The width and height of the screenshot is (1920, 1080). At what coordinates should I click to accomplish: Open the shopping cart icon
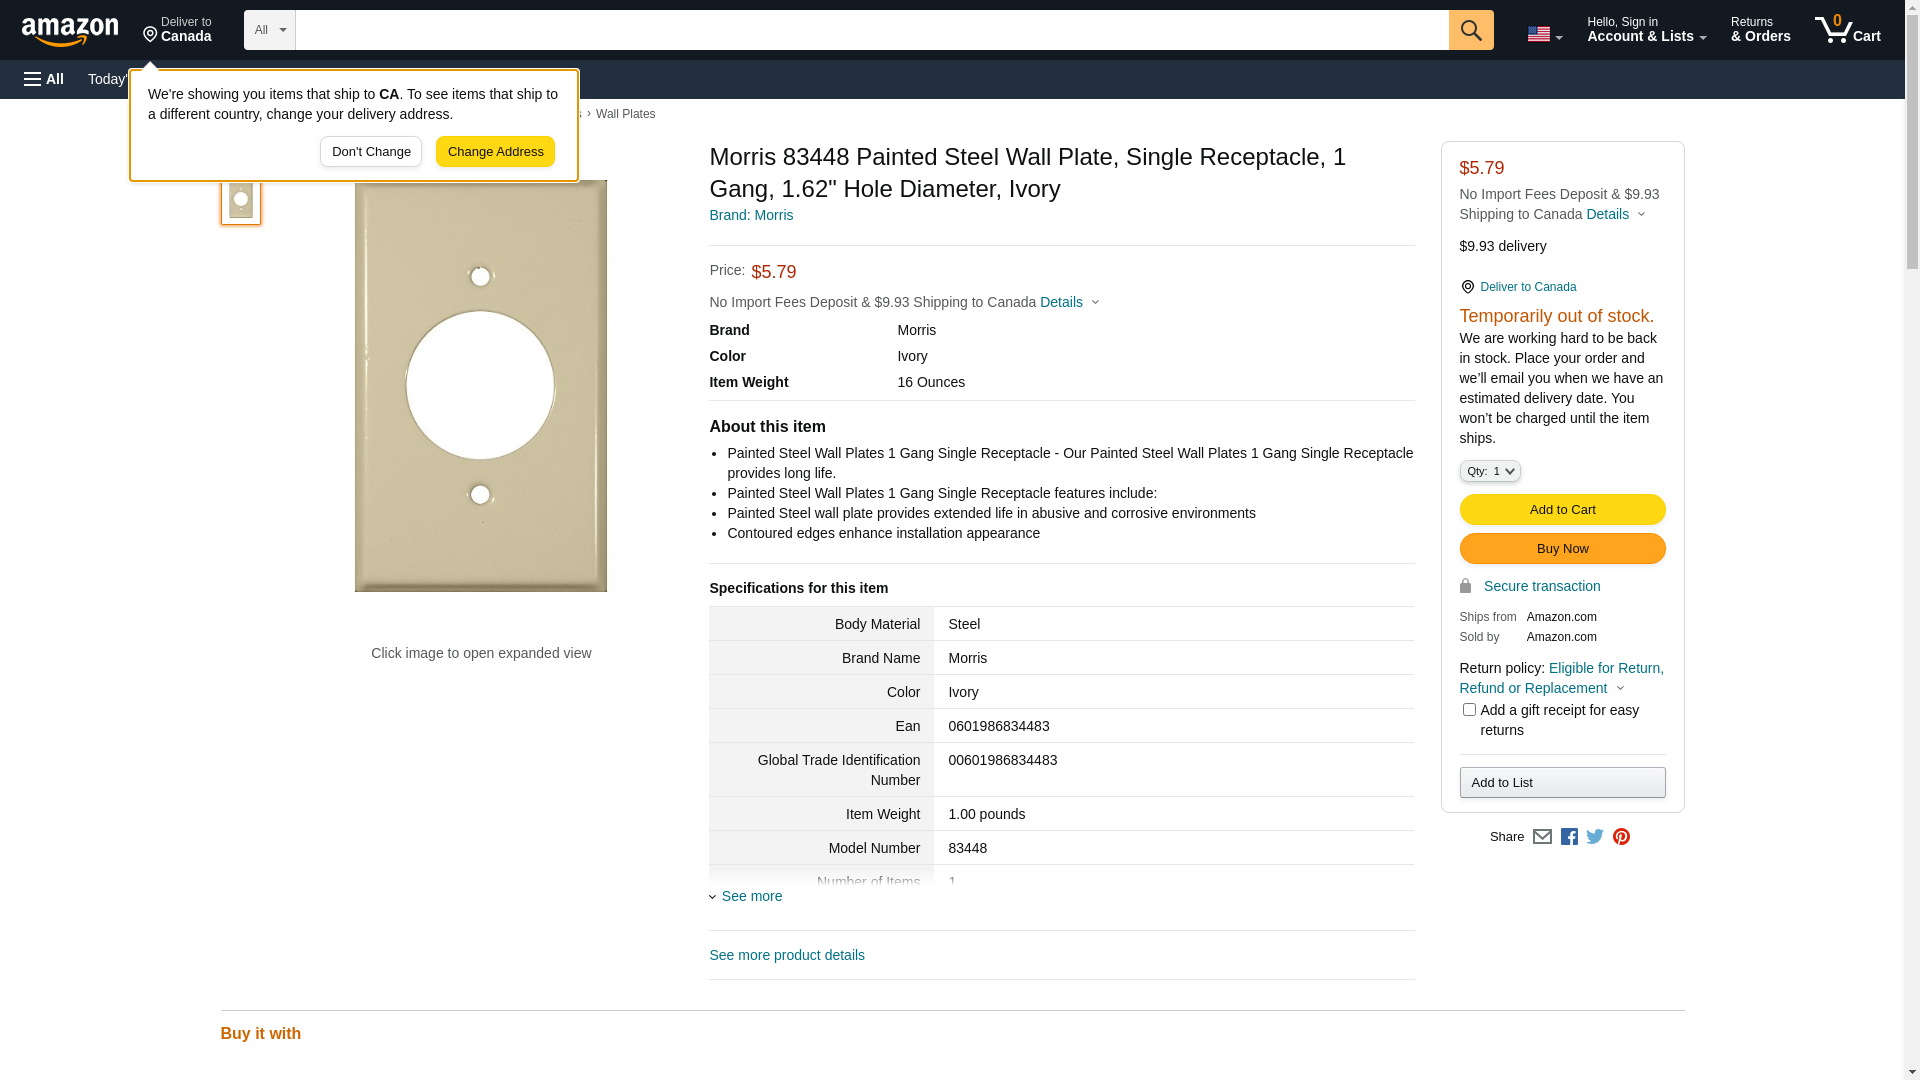click(1847, 30)
